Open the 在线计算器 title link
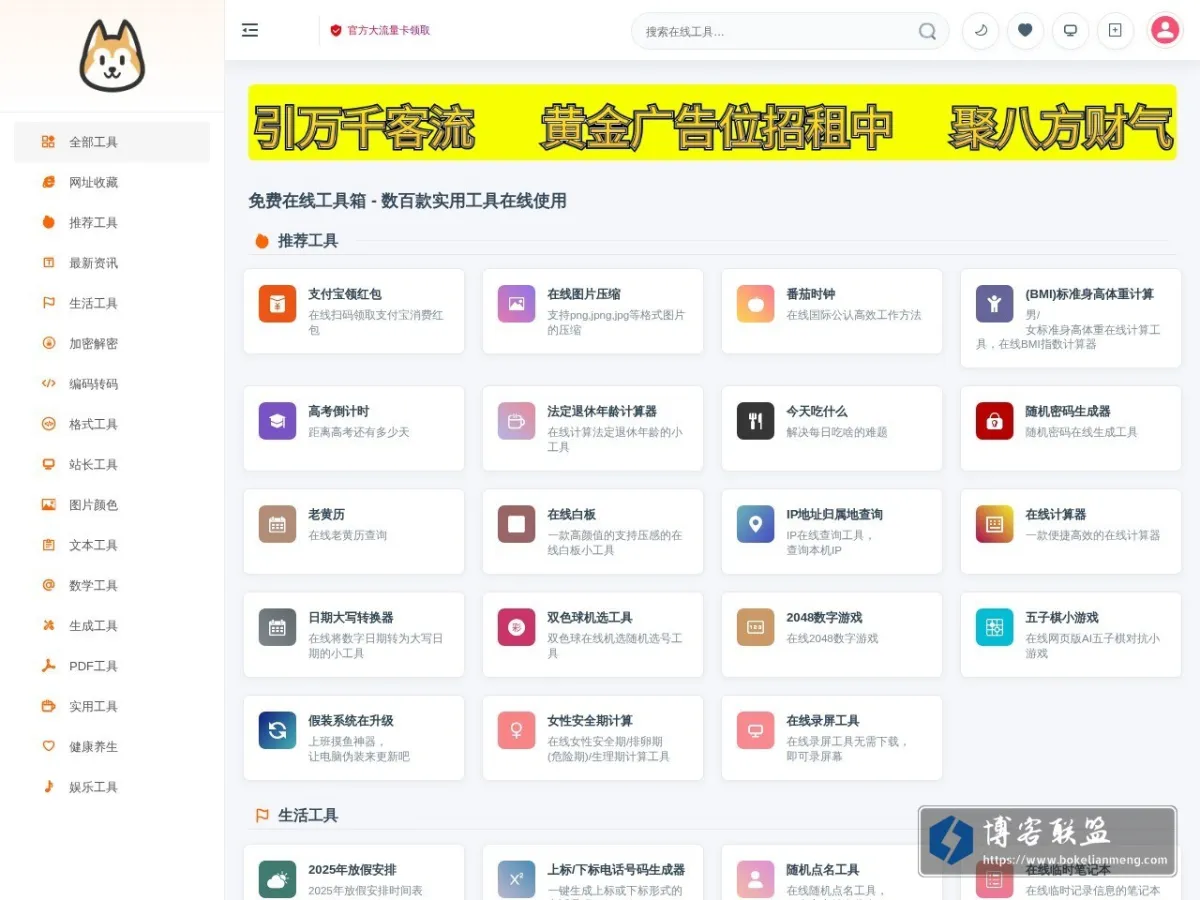 1056,514
